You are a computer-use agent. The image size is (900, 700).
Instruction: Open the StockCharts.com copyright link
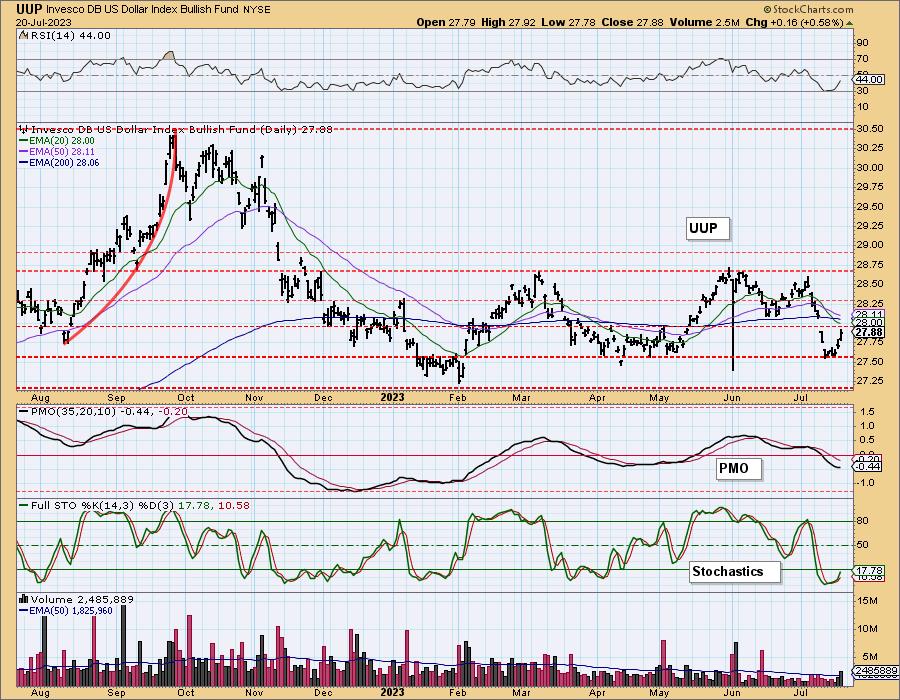coord(808,9)
